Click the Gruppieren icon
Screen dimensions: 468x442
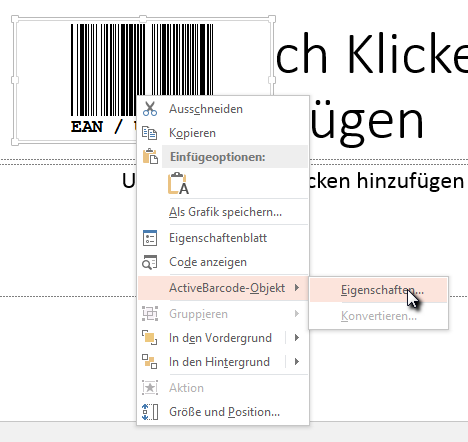pyautogui.click(x=150, y=314)
